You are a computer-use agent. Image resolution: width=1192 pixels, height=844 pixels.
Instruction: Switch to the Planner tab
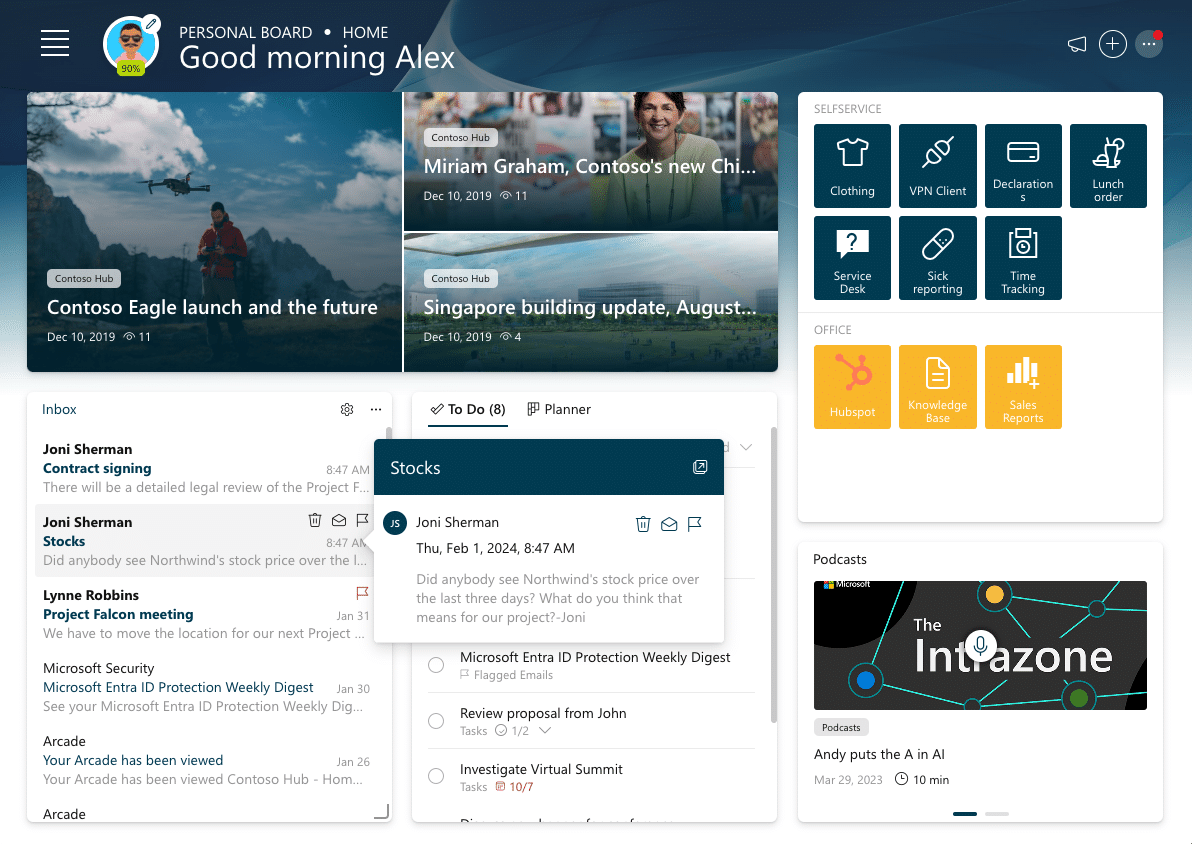point(559,409)
